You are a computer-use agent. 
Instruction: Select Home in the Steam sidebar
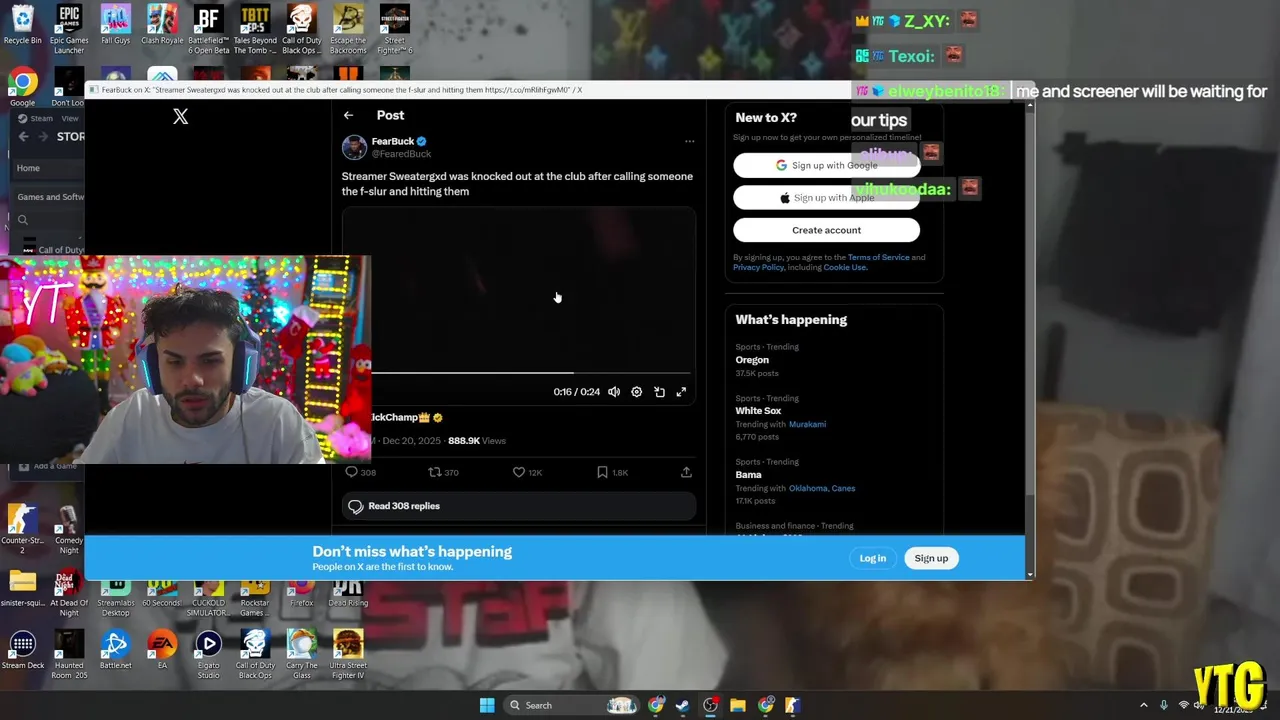click(28, 168)
